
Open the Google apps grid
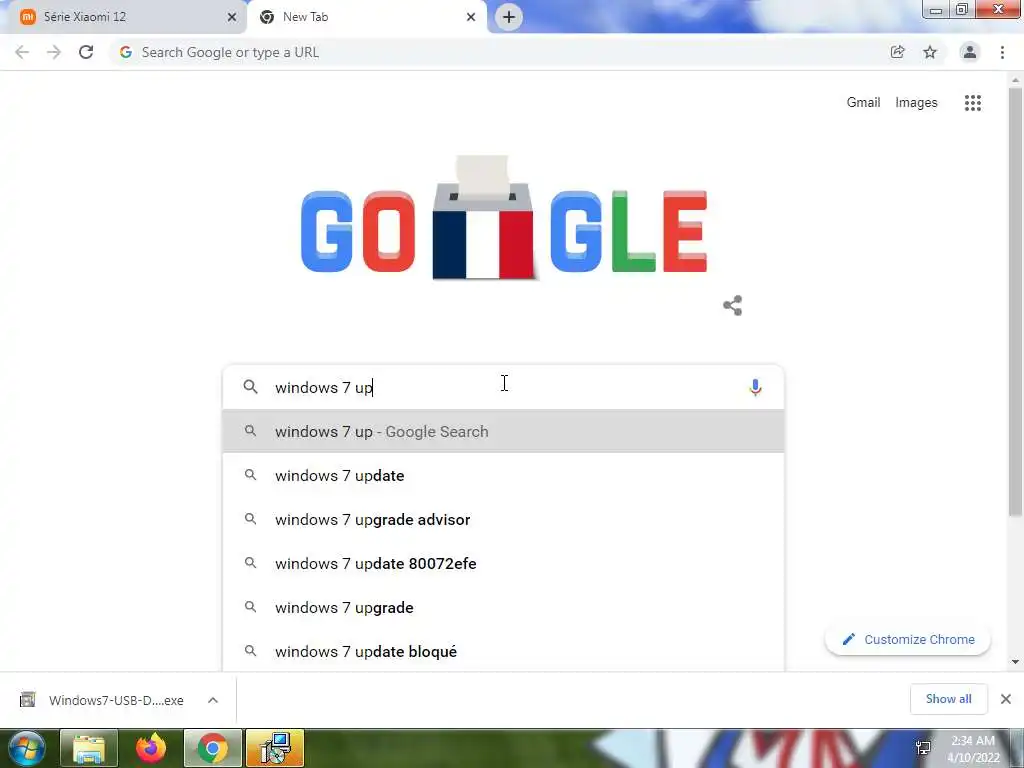coord(972,103)
